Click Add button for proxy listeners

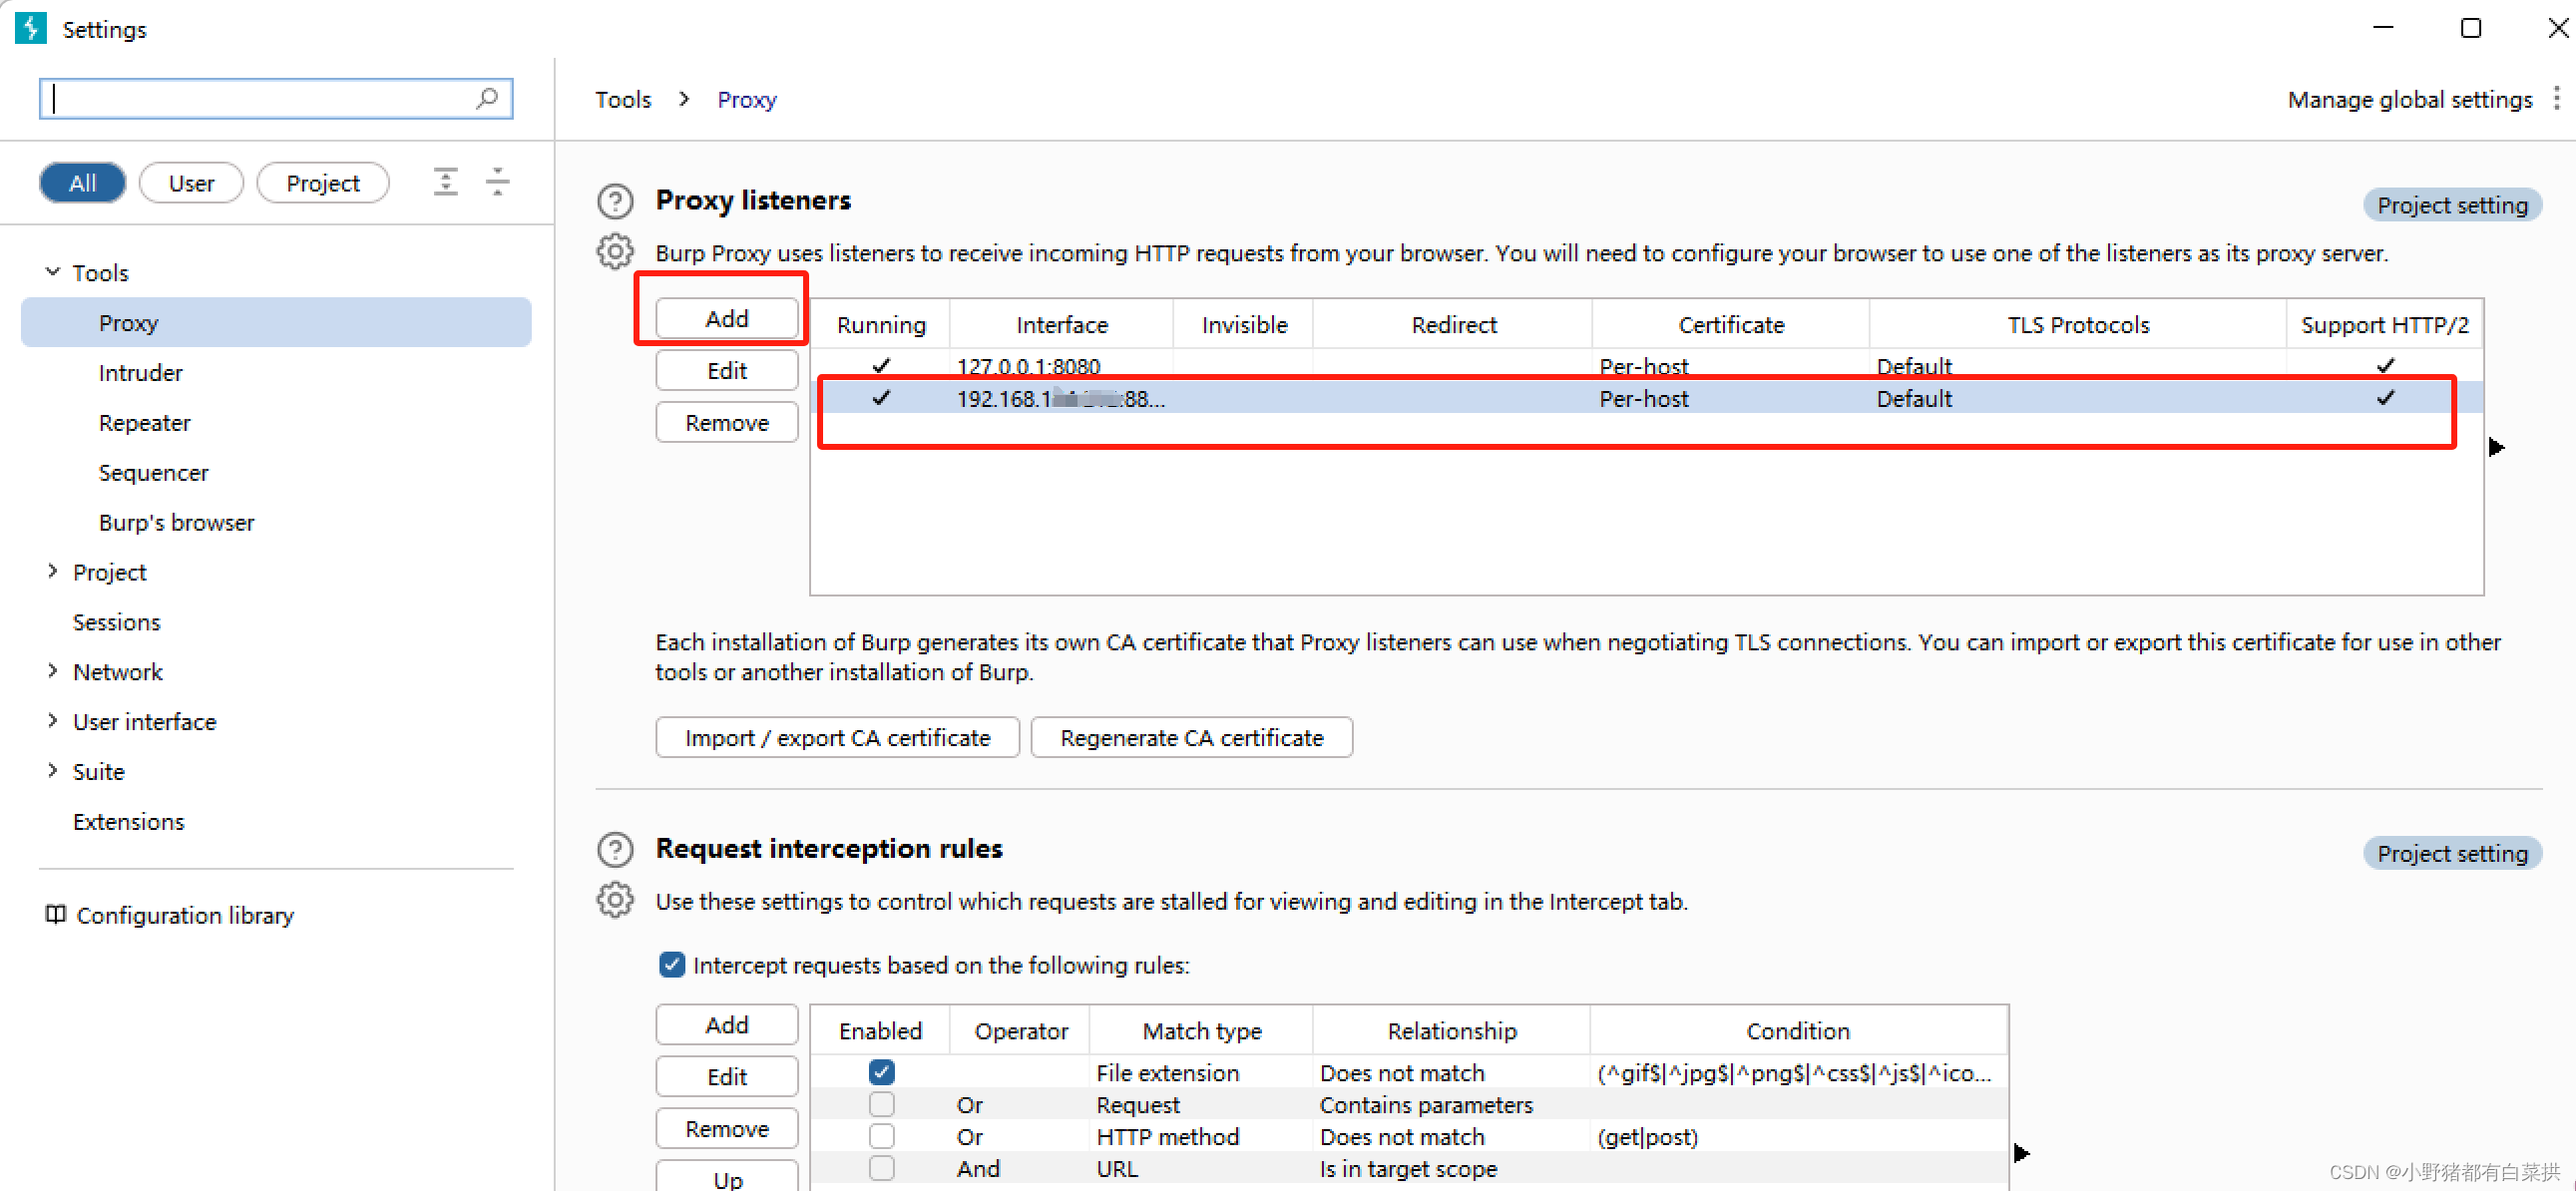click(x=726, y=318)
